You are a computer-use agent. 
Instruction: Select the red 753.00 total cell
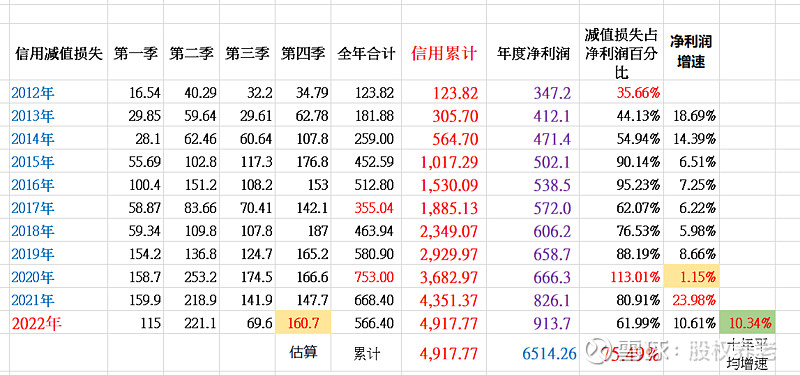coord(366,277)
